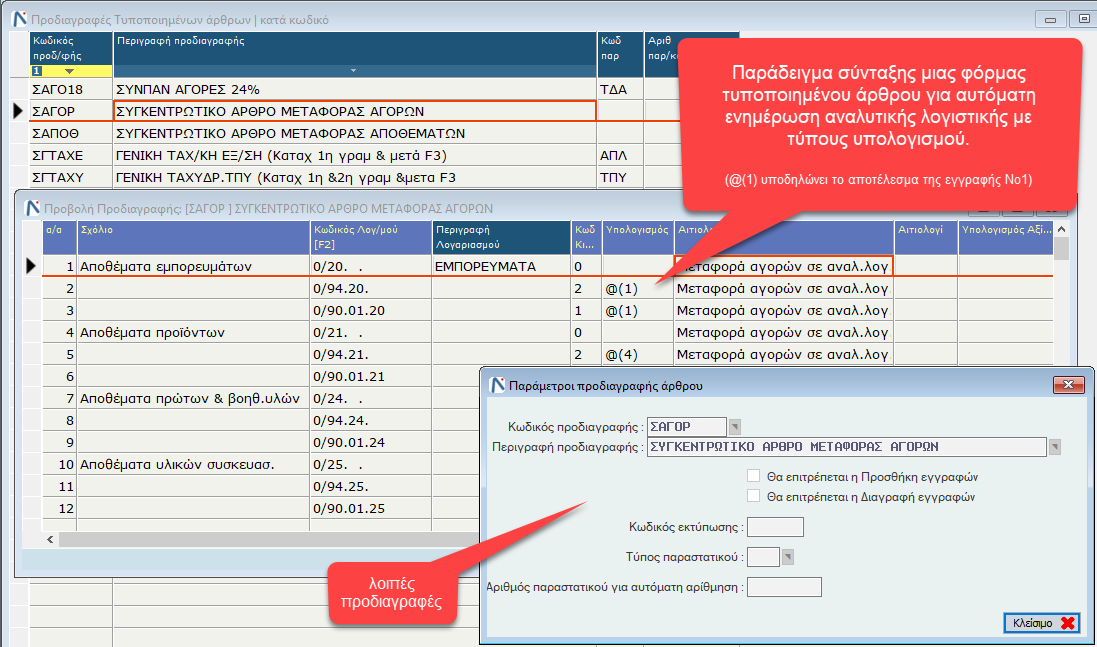Click the @(1) calculation cell in row 3

tap(637, 310)
